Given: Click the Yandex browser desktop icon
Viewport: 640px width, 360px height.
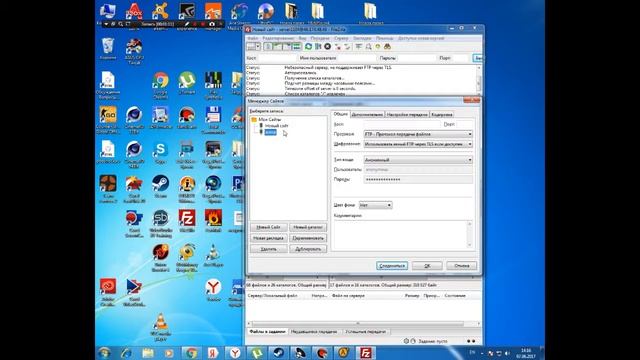Looking at the screenshot, I should pyautogui.click(x=213, y=291).
